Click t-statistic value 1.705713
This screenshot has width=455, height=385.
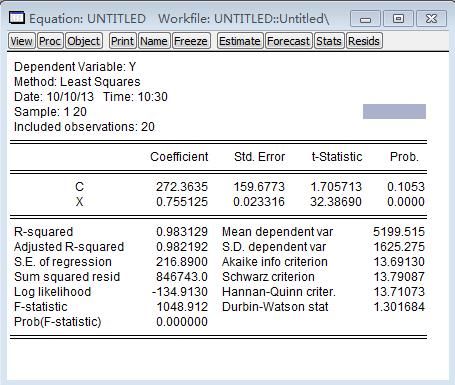(336, 187)
